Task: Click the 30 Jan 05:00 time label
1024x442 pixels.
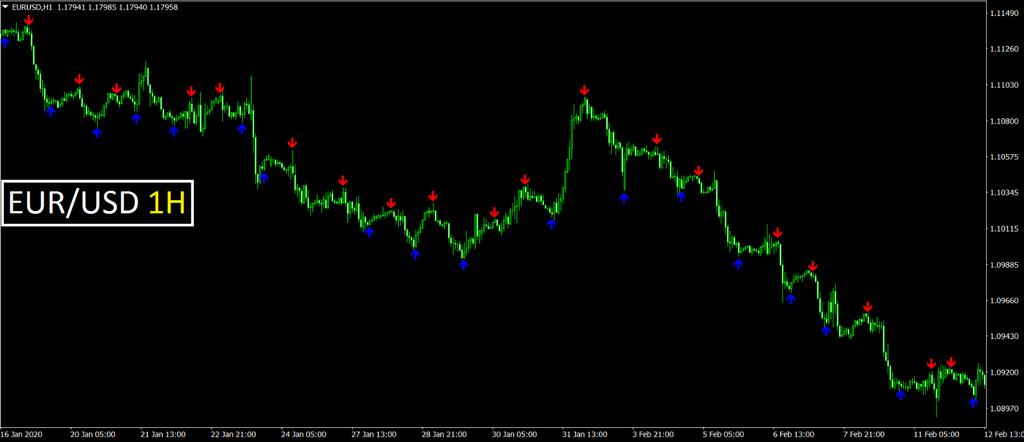Action: point(515,434)
